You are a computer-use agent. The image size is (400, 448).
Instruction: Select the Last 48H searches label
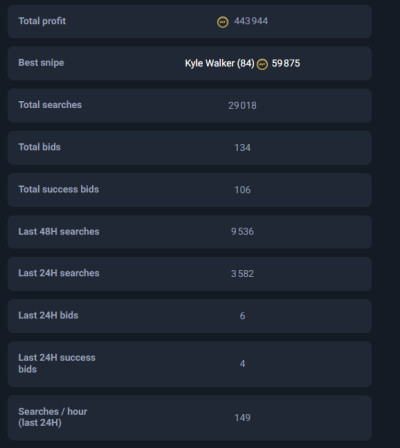coord(59,231)
